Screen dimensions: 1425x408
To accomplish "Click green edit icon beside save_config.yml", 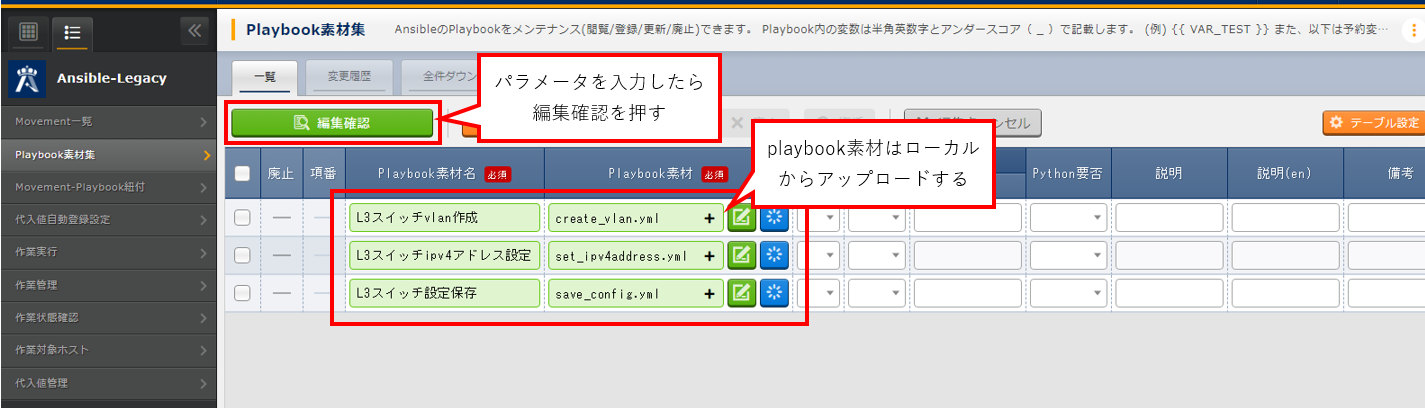I will click(741, 293).
